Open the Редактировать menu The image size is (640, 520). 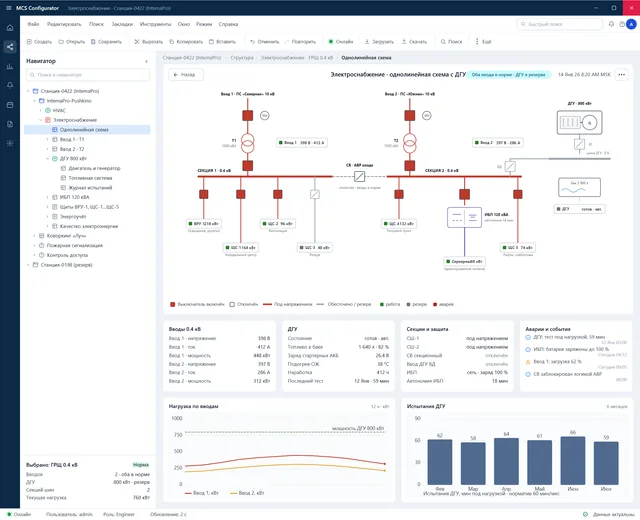64,24
